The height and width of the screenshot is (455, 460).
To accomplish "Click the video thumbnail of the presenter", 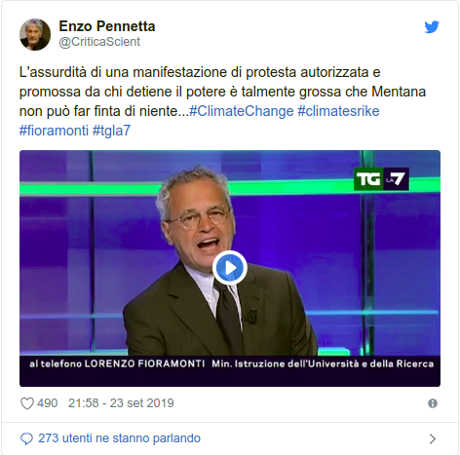I will click(x=230, y=268).
